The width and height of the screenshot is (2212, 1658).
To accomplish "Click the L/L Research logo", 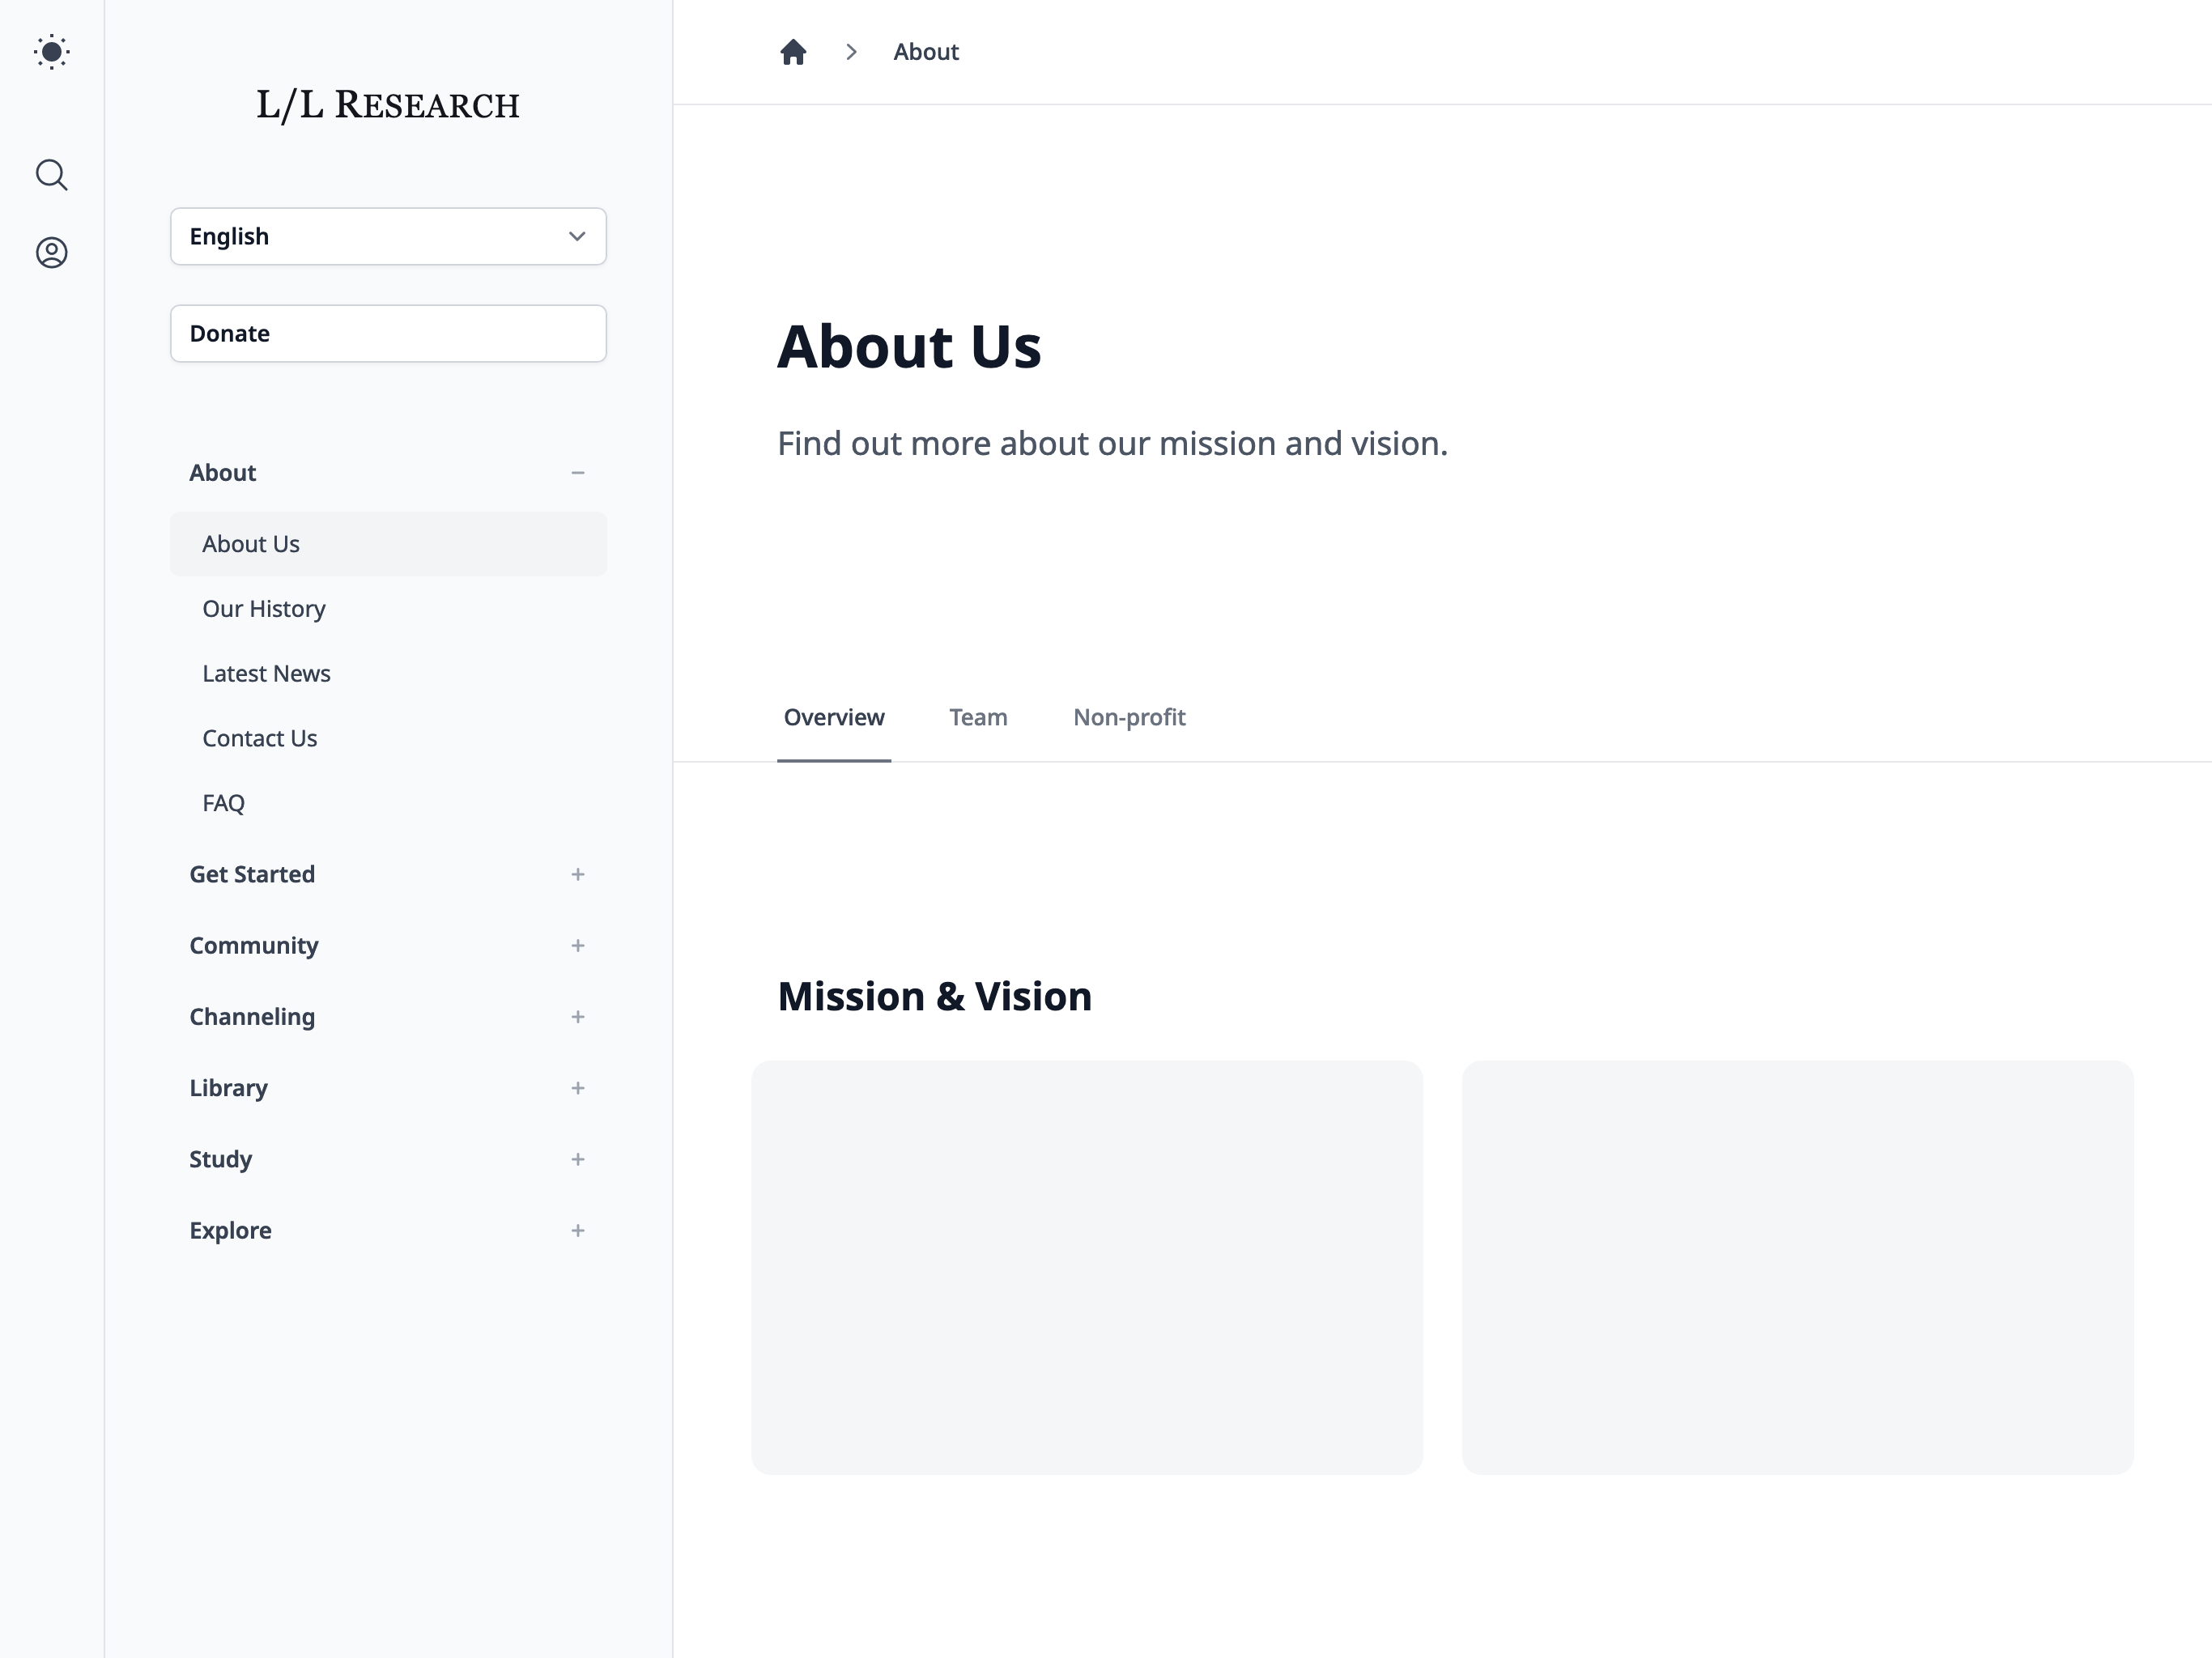I will pyautogui.click(x=388, y=105).
